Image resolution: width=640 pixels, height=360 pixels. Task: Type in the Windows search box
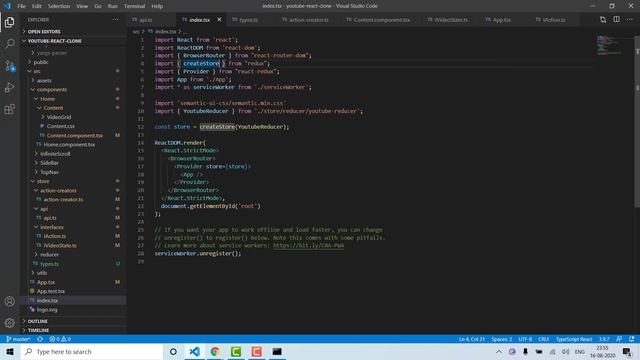92,351
